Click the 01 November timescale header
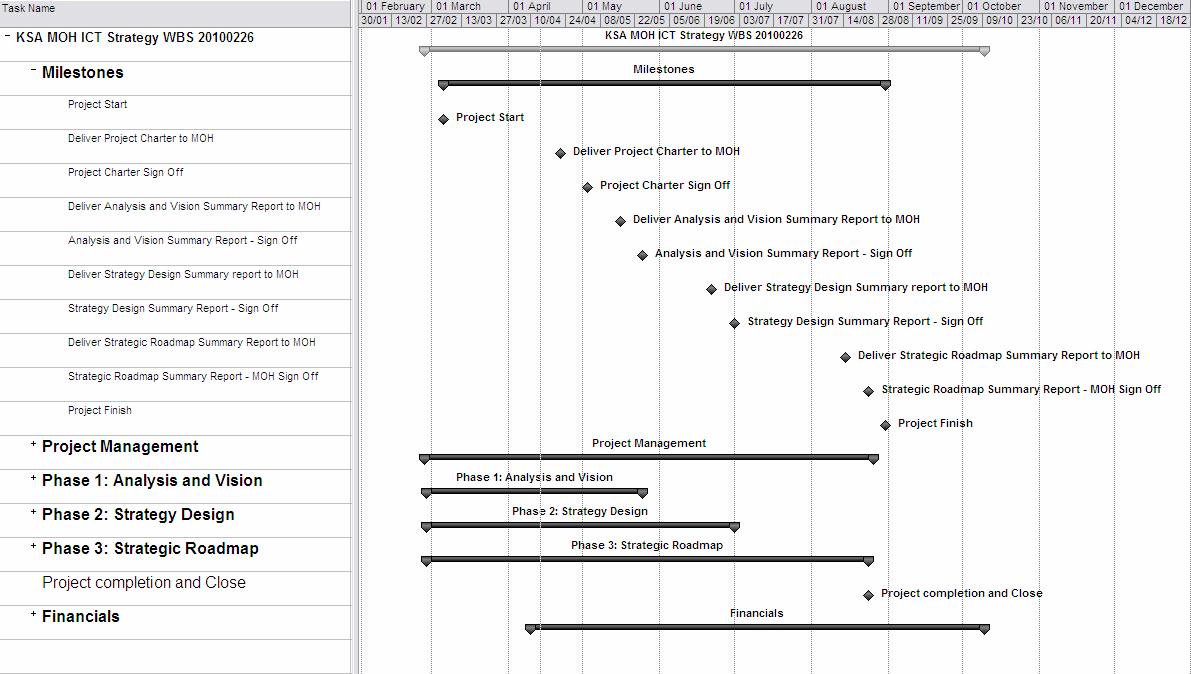The width and height of the screenshot is (1191, 674). (1076, 6)
